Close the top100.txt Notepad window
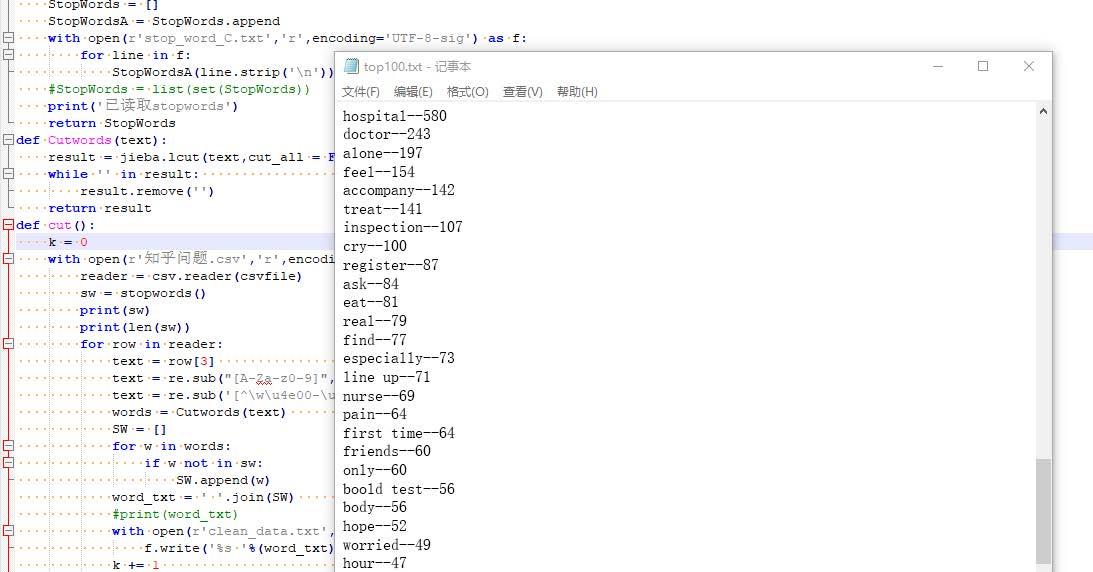Viewport: 1093px width, 572px height. tap(1028, 66)
